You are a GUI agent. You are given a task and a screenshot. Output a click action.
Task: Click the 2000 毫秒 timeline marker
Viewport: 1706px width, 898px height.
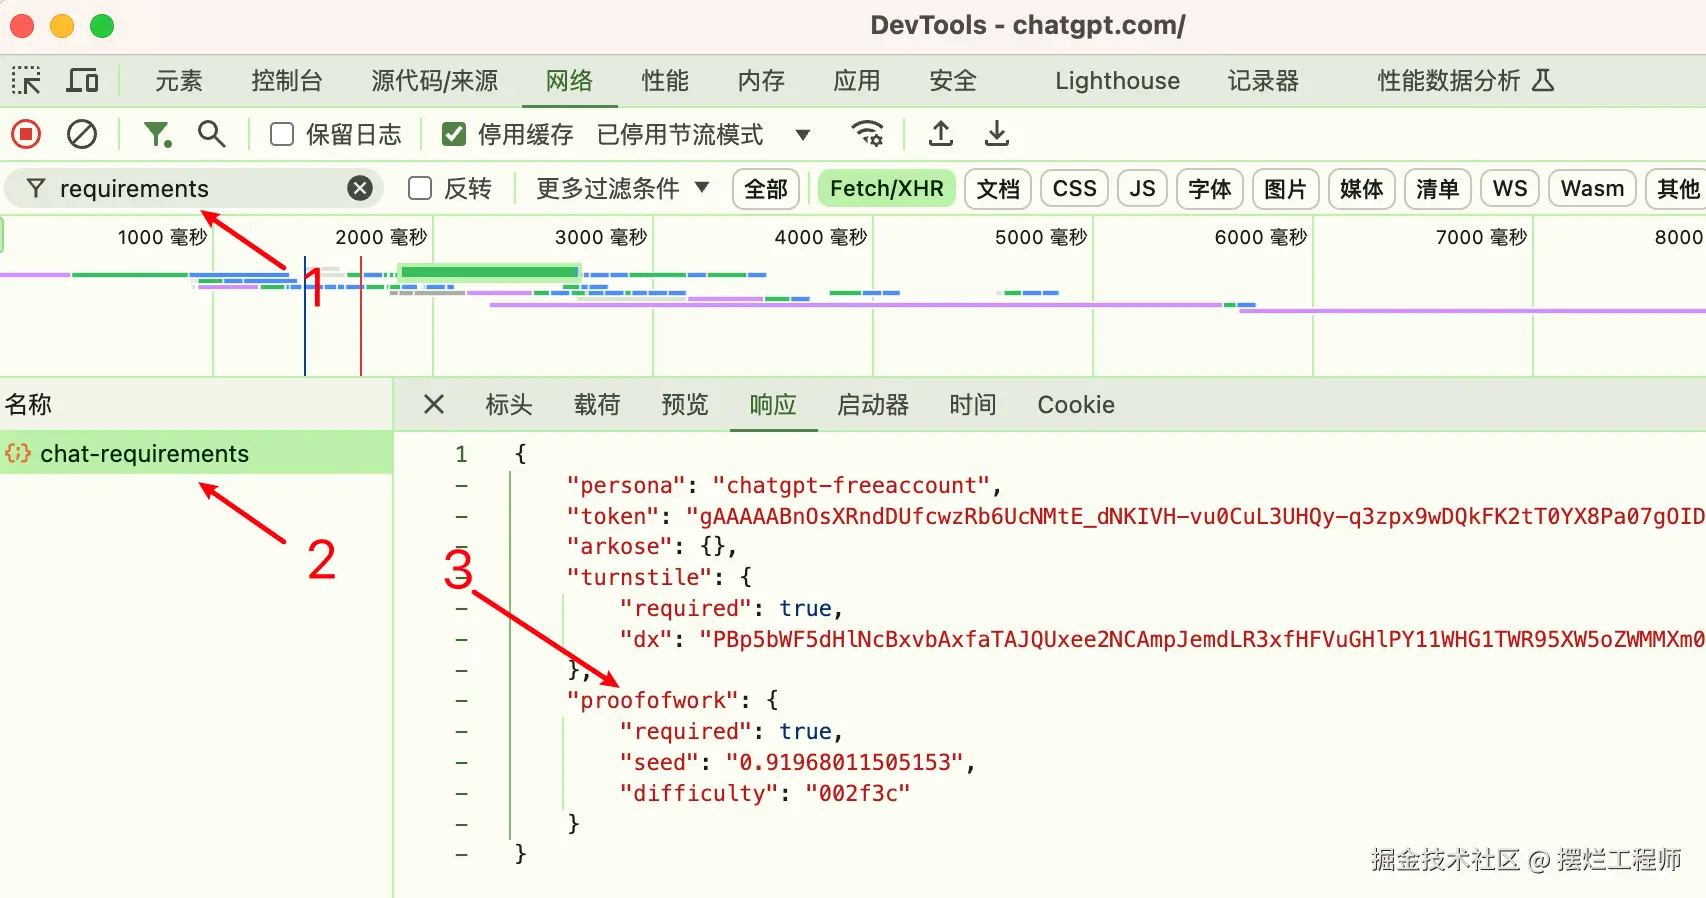381,237
